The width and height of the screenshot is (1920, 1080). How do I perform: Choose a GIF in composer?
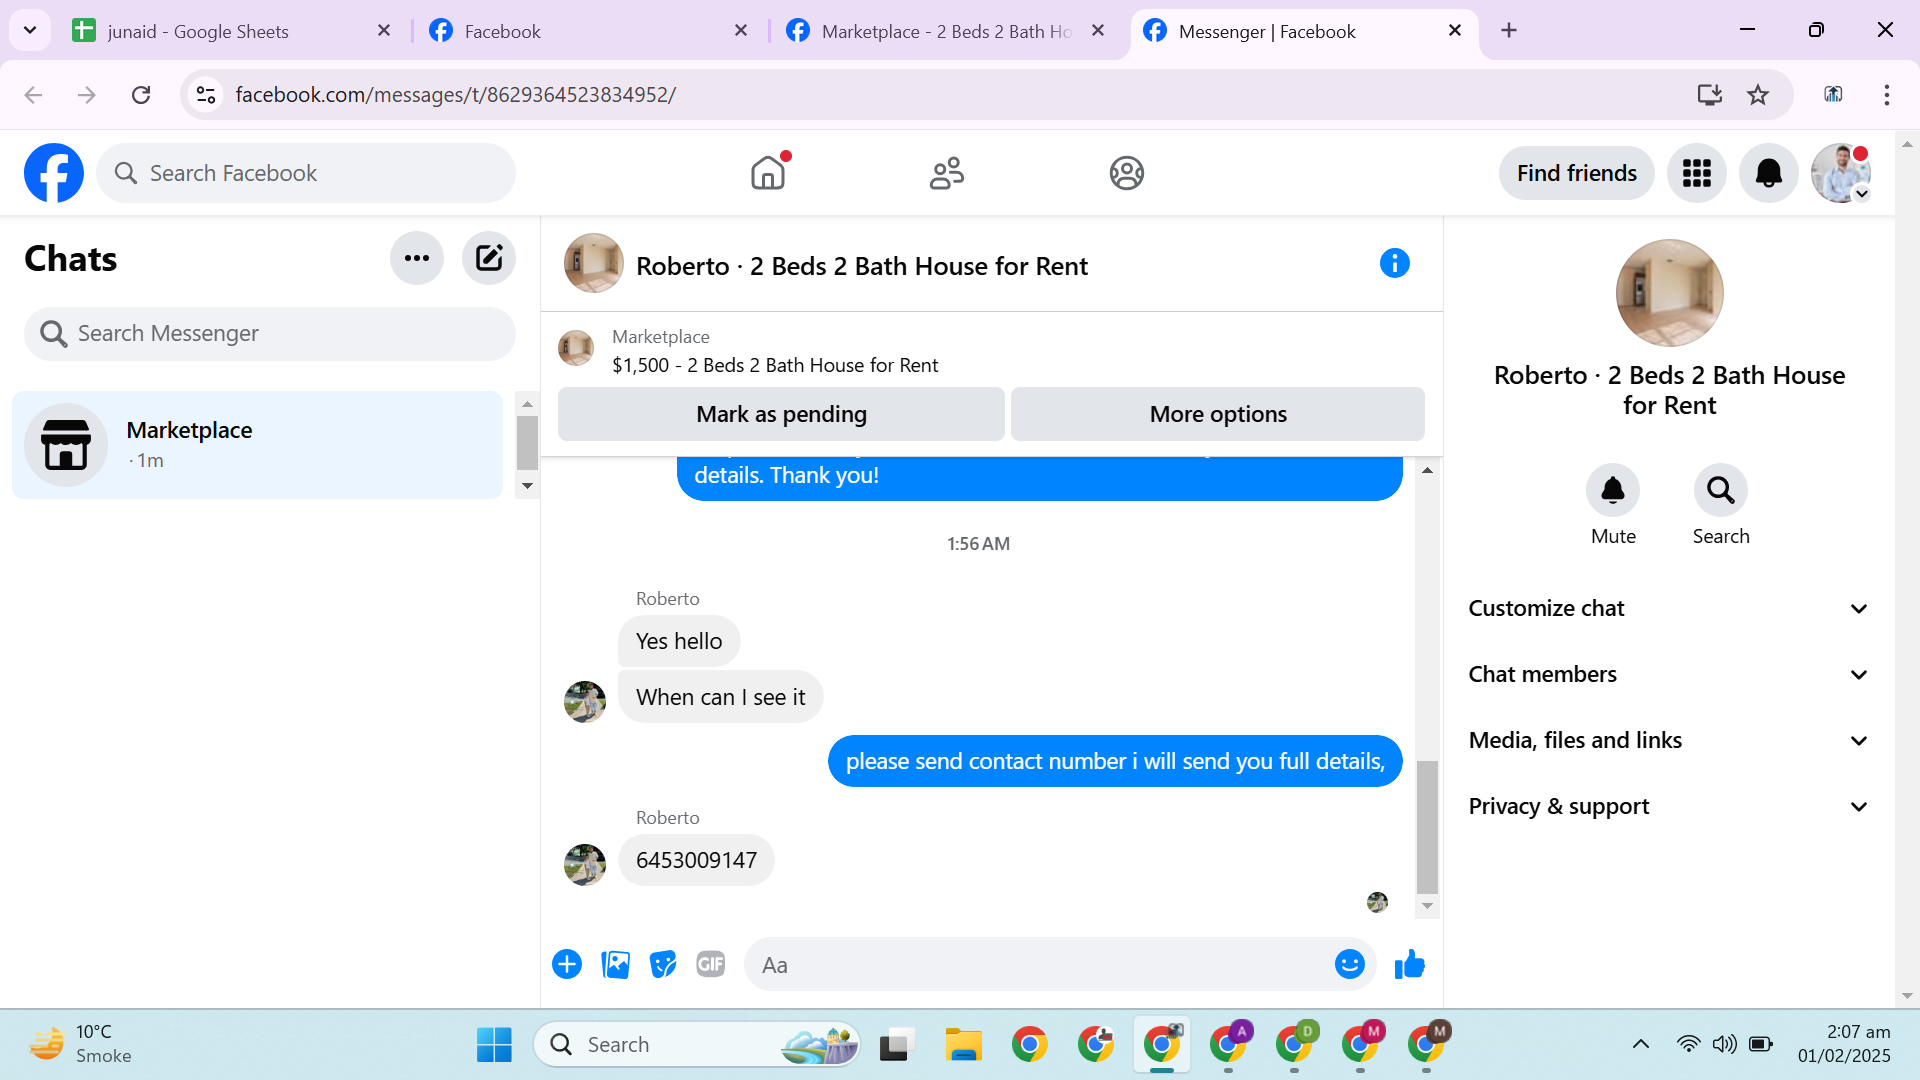711,964
